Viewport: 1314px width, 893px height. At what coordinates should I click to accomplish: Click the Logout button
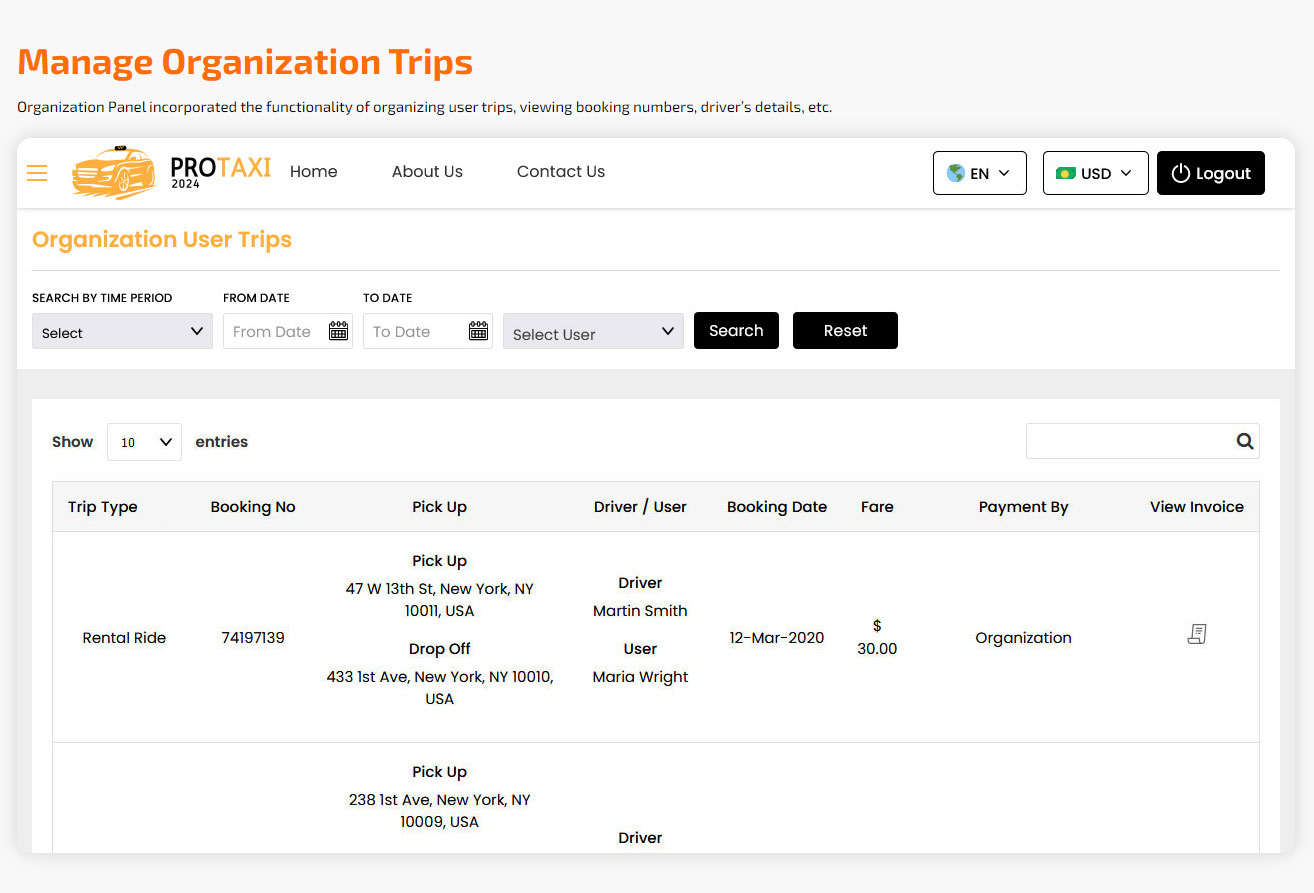(1211, 173)
